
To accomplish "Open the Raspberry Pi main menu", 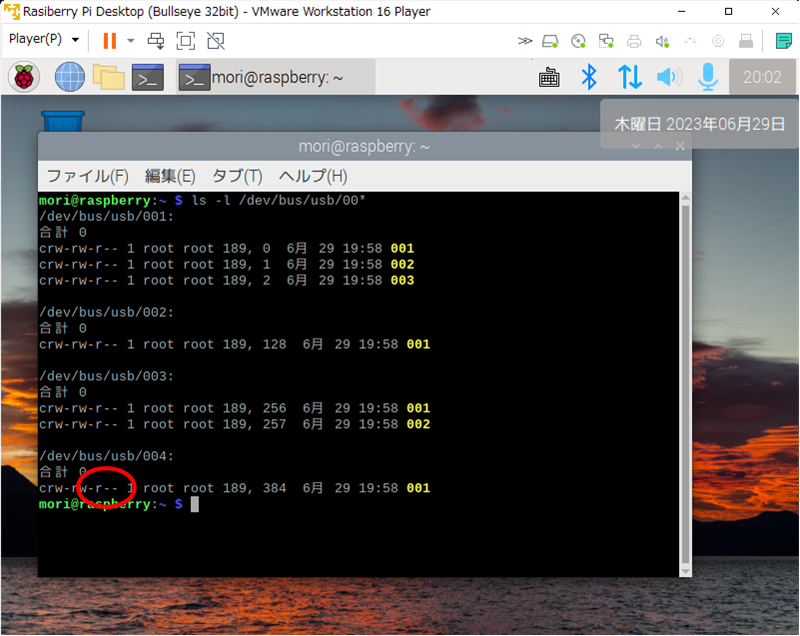I will (24, 78).
